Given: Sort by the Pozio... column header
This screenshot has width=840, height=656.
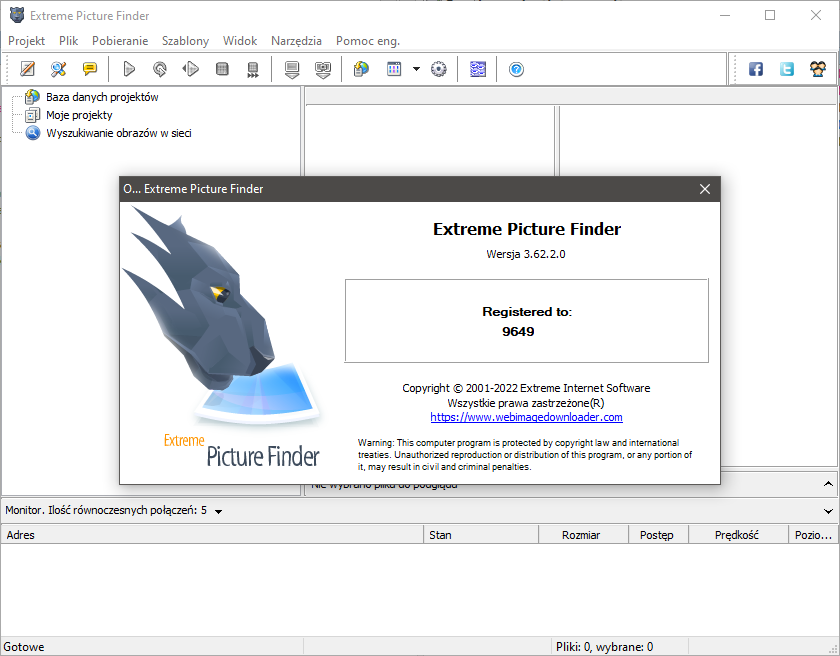Looking at the screenshot, I should 813,535.
